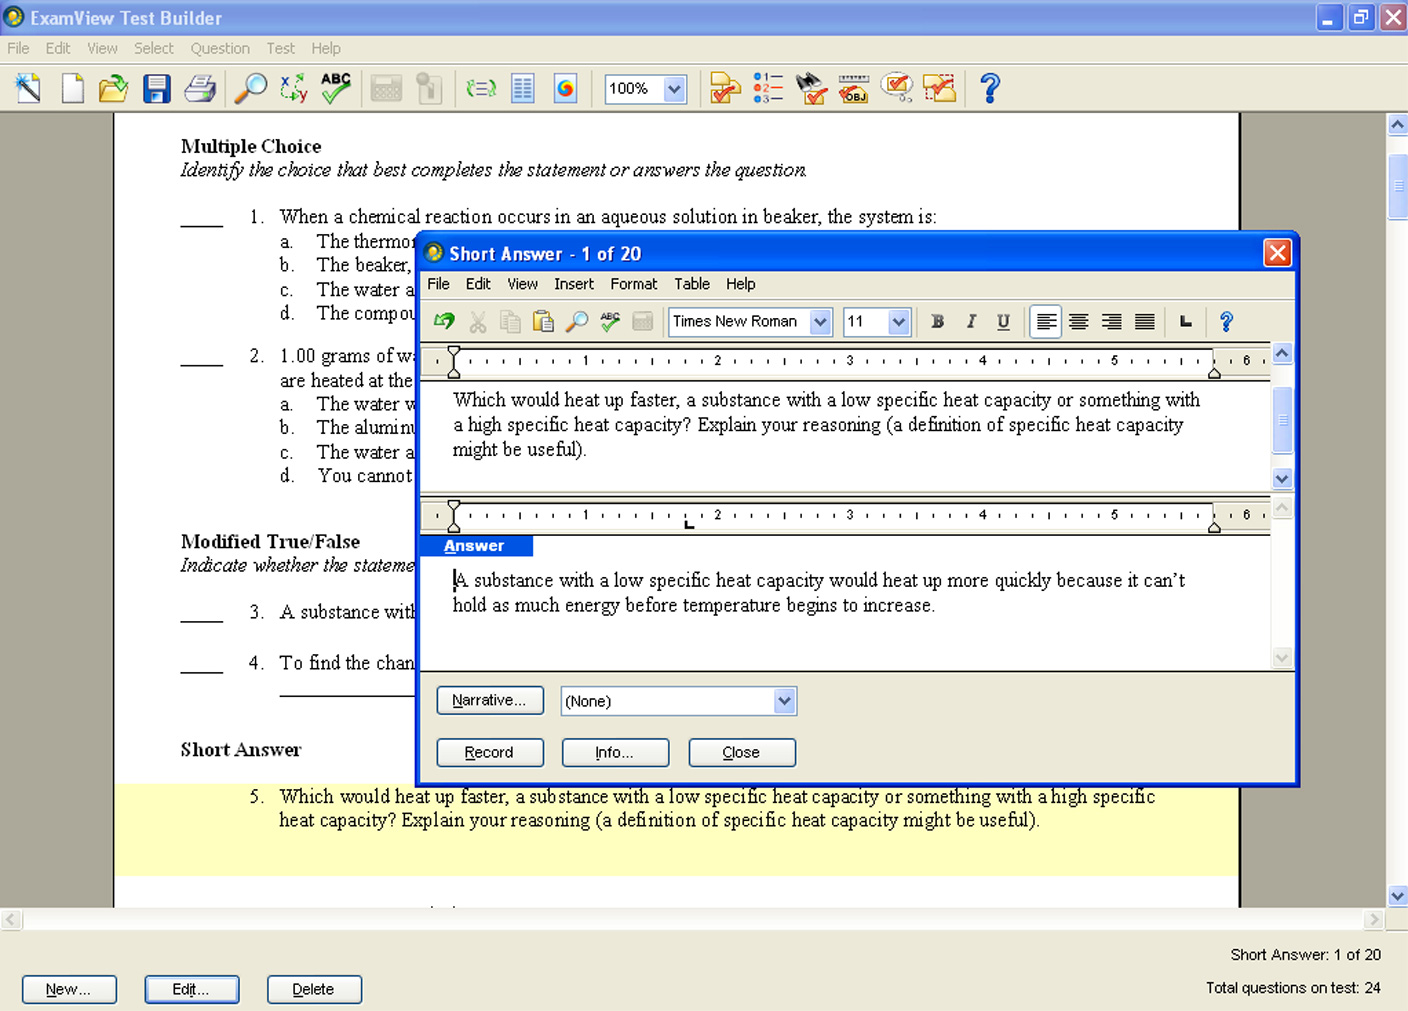This screenshot has width=1408, height=1011.
Task: Click the green arrows reorder icon
Action: 481,88
